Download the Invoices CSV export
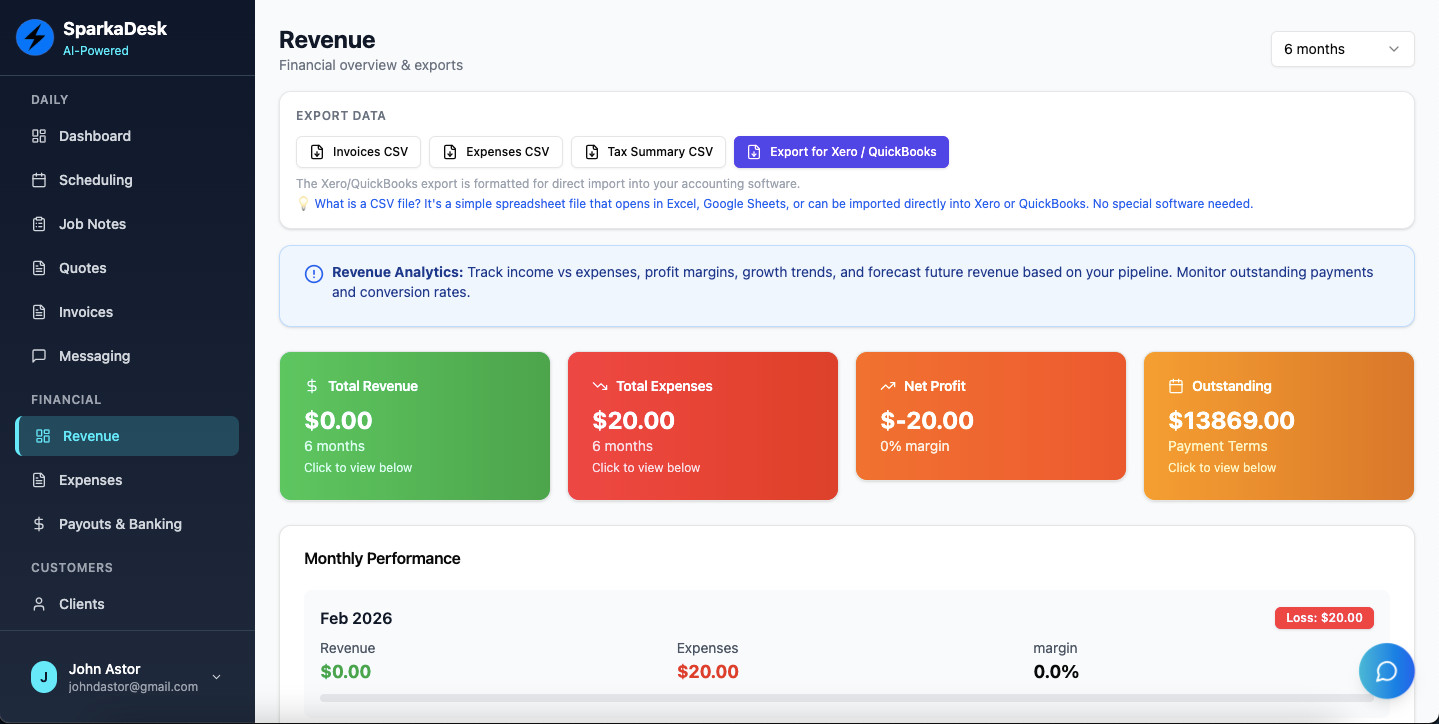The height and width of the screenshot is (724, 1439). click(358, 152)
